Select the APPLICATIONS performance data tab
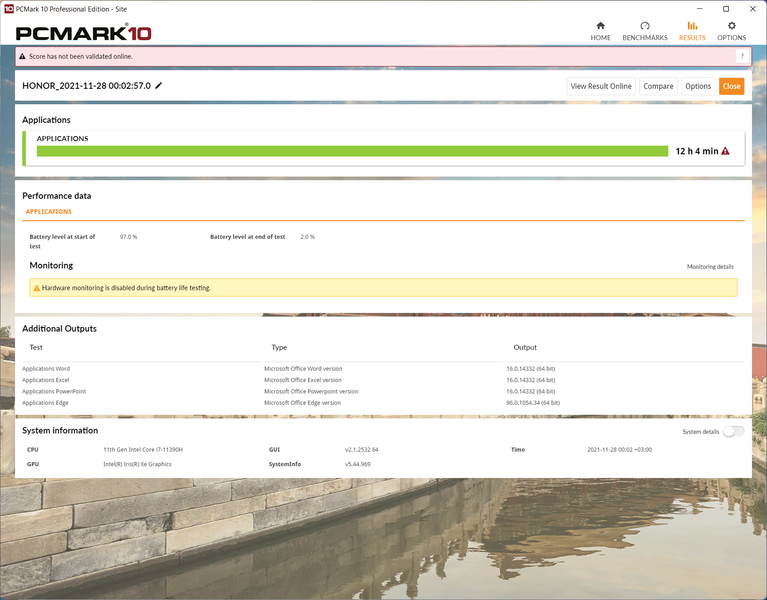The height and width of the screenshot is (600, 767). coord(48,211)
